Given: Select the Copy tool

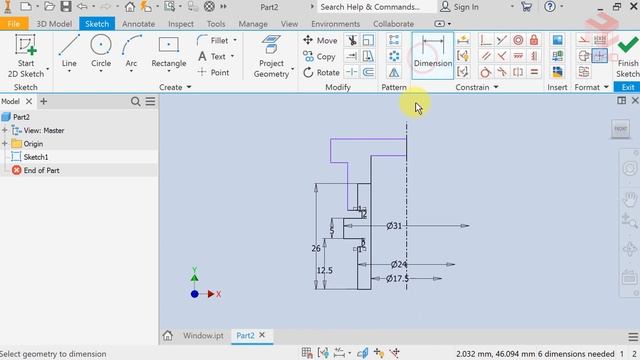Looking at the screenshot, I should click(319, 57).
